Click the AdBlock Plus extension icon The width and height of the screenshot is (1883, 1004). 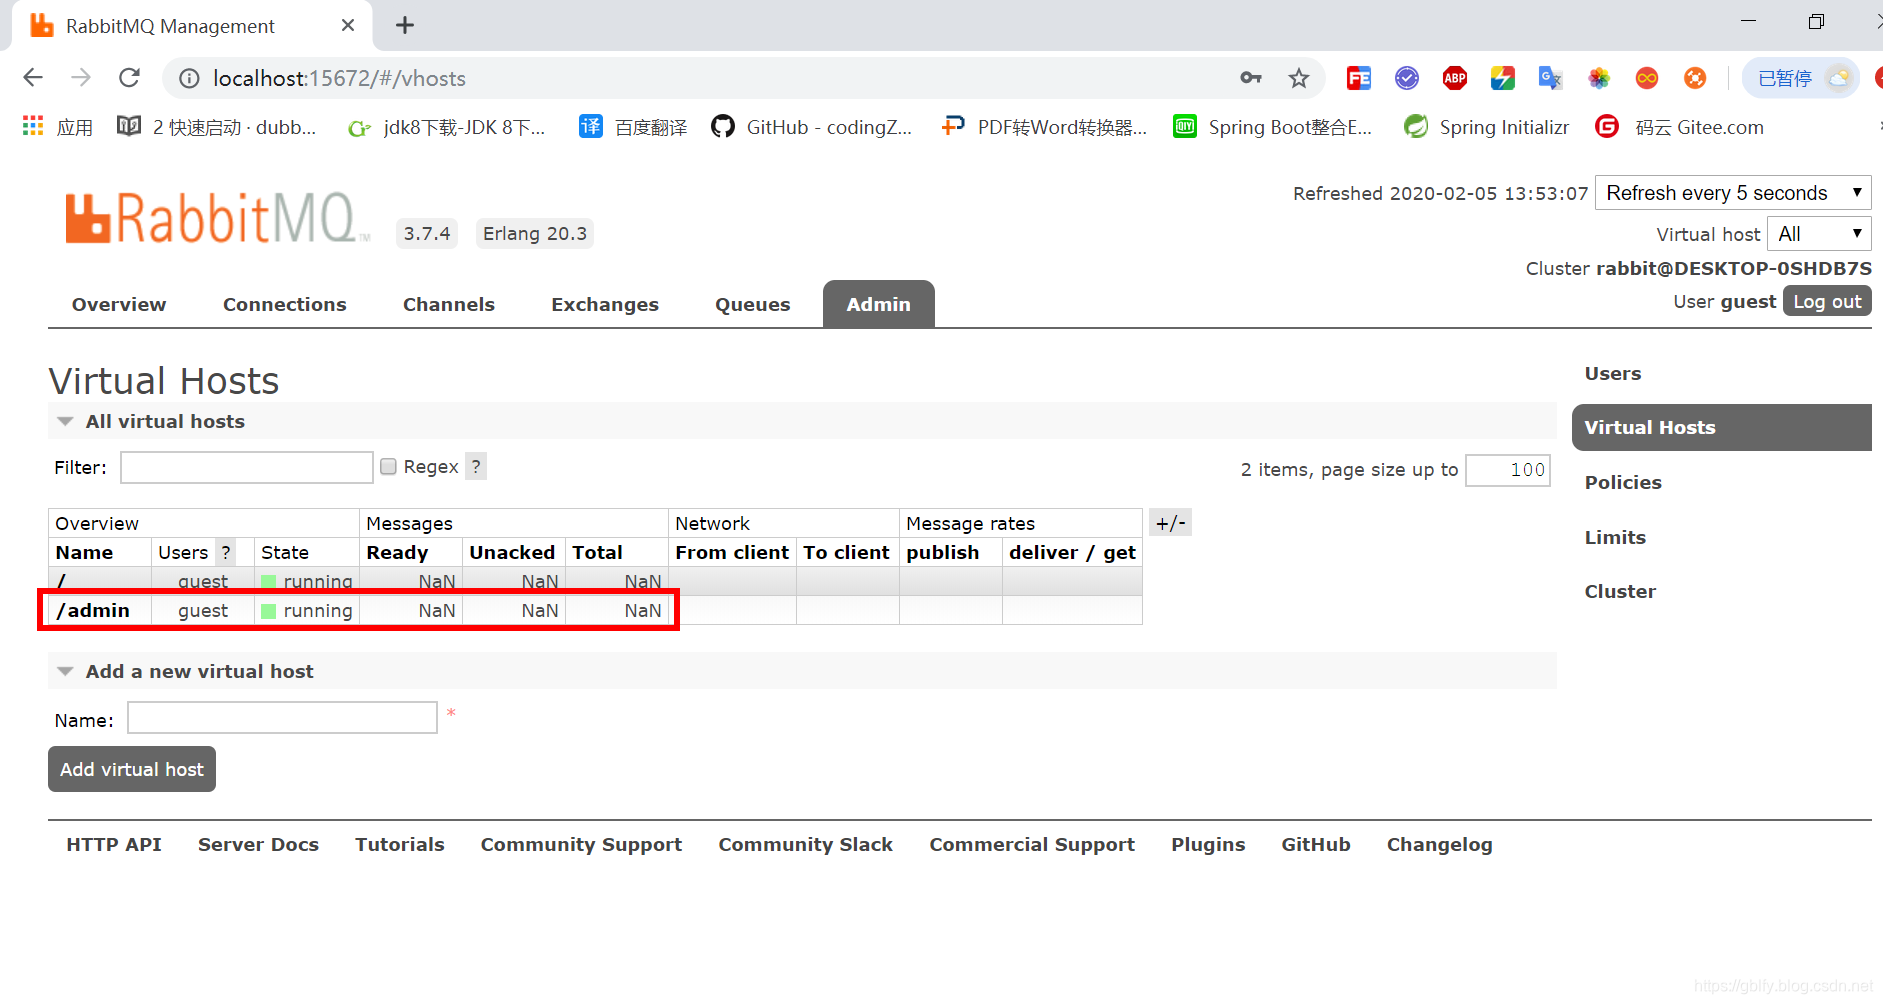click(1455, 78)
